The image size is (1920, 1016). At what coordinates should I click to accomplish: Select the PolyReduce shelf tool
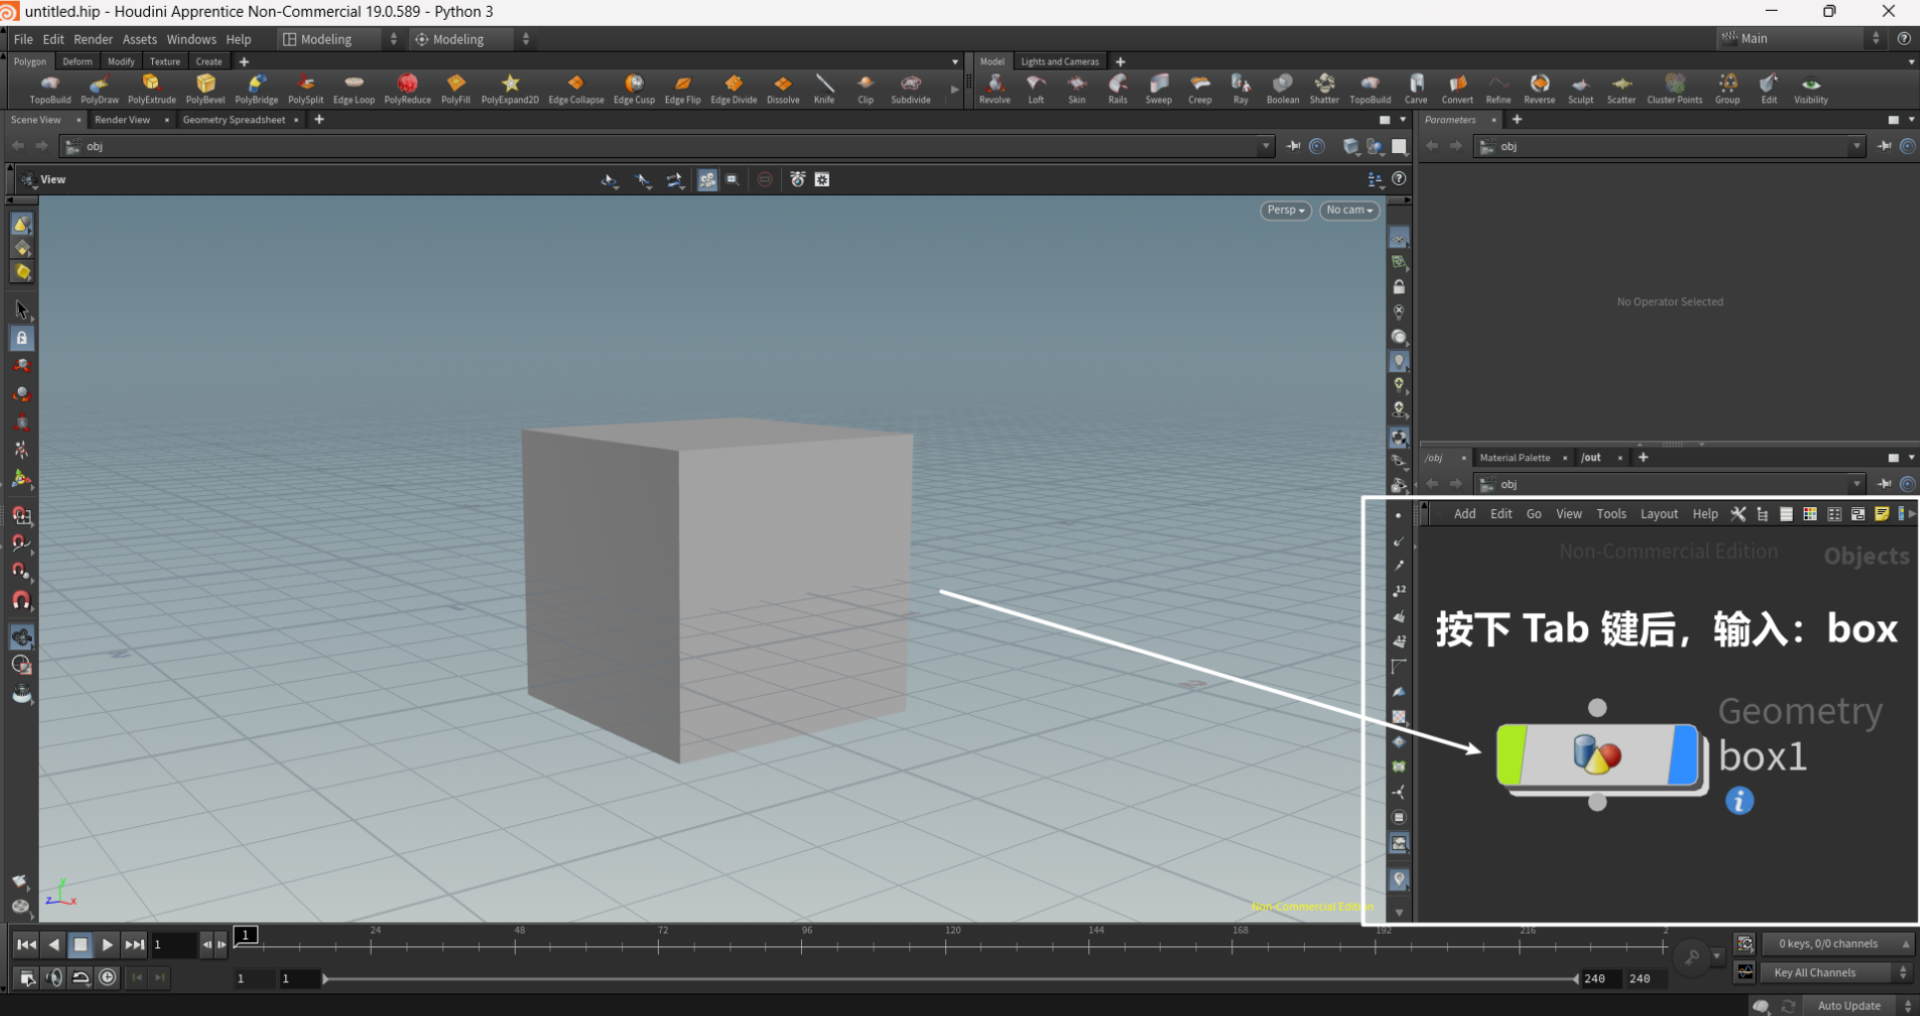coord(407,88)
